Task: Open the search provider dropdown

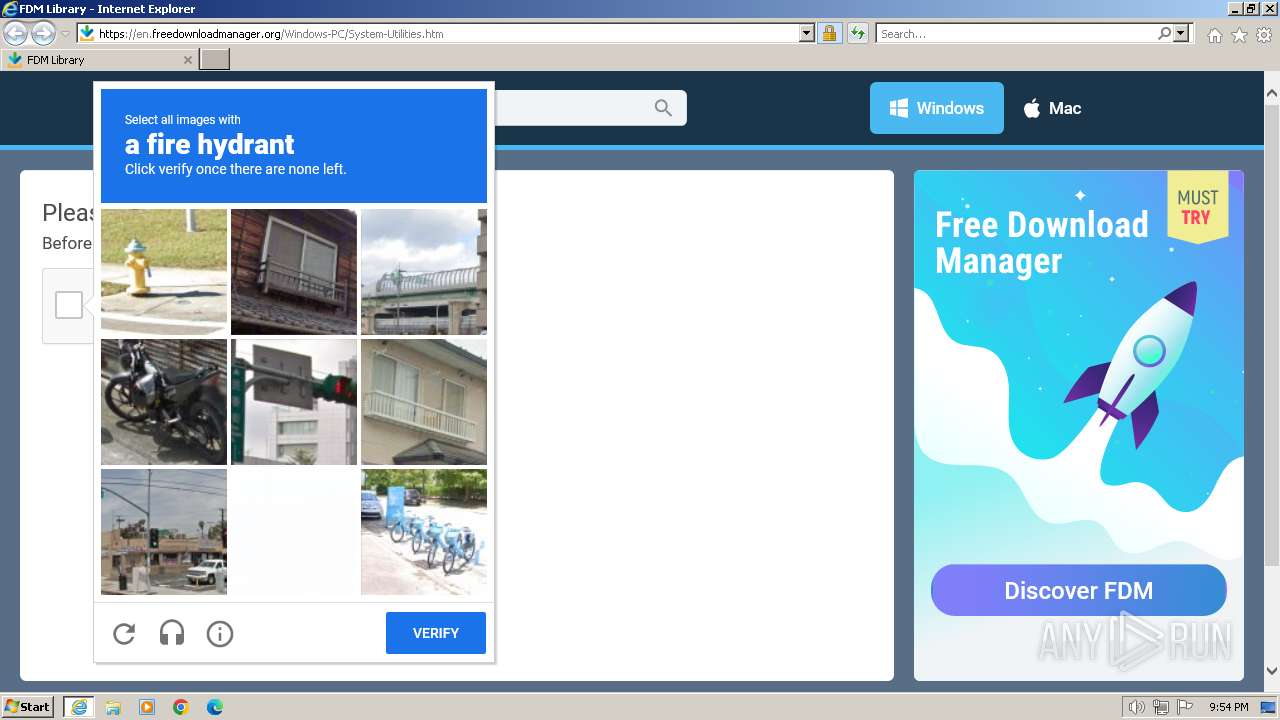Action: pyautogui.click(x=1182, y=33)
